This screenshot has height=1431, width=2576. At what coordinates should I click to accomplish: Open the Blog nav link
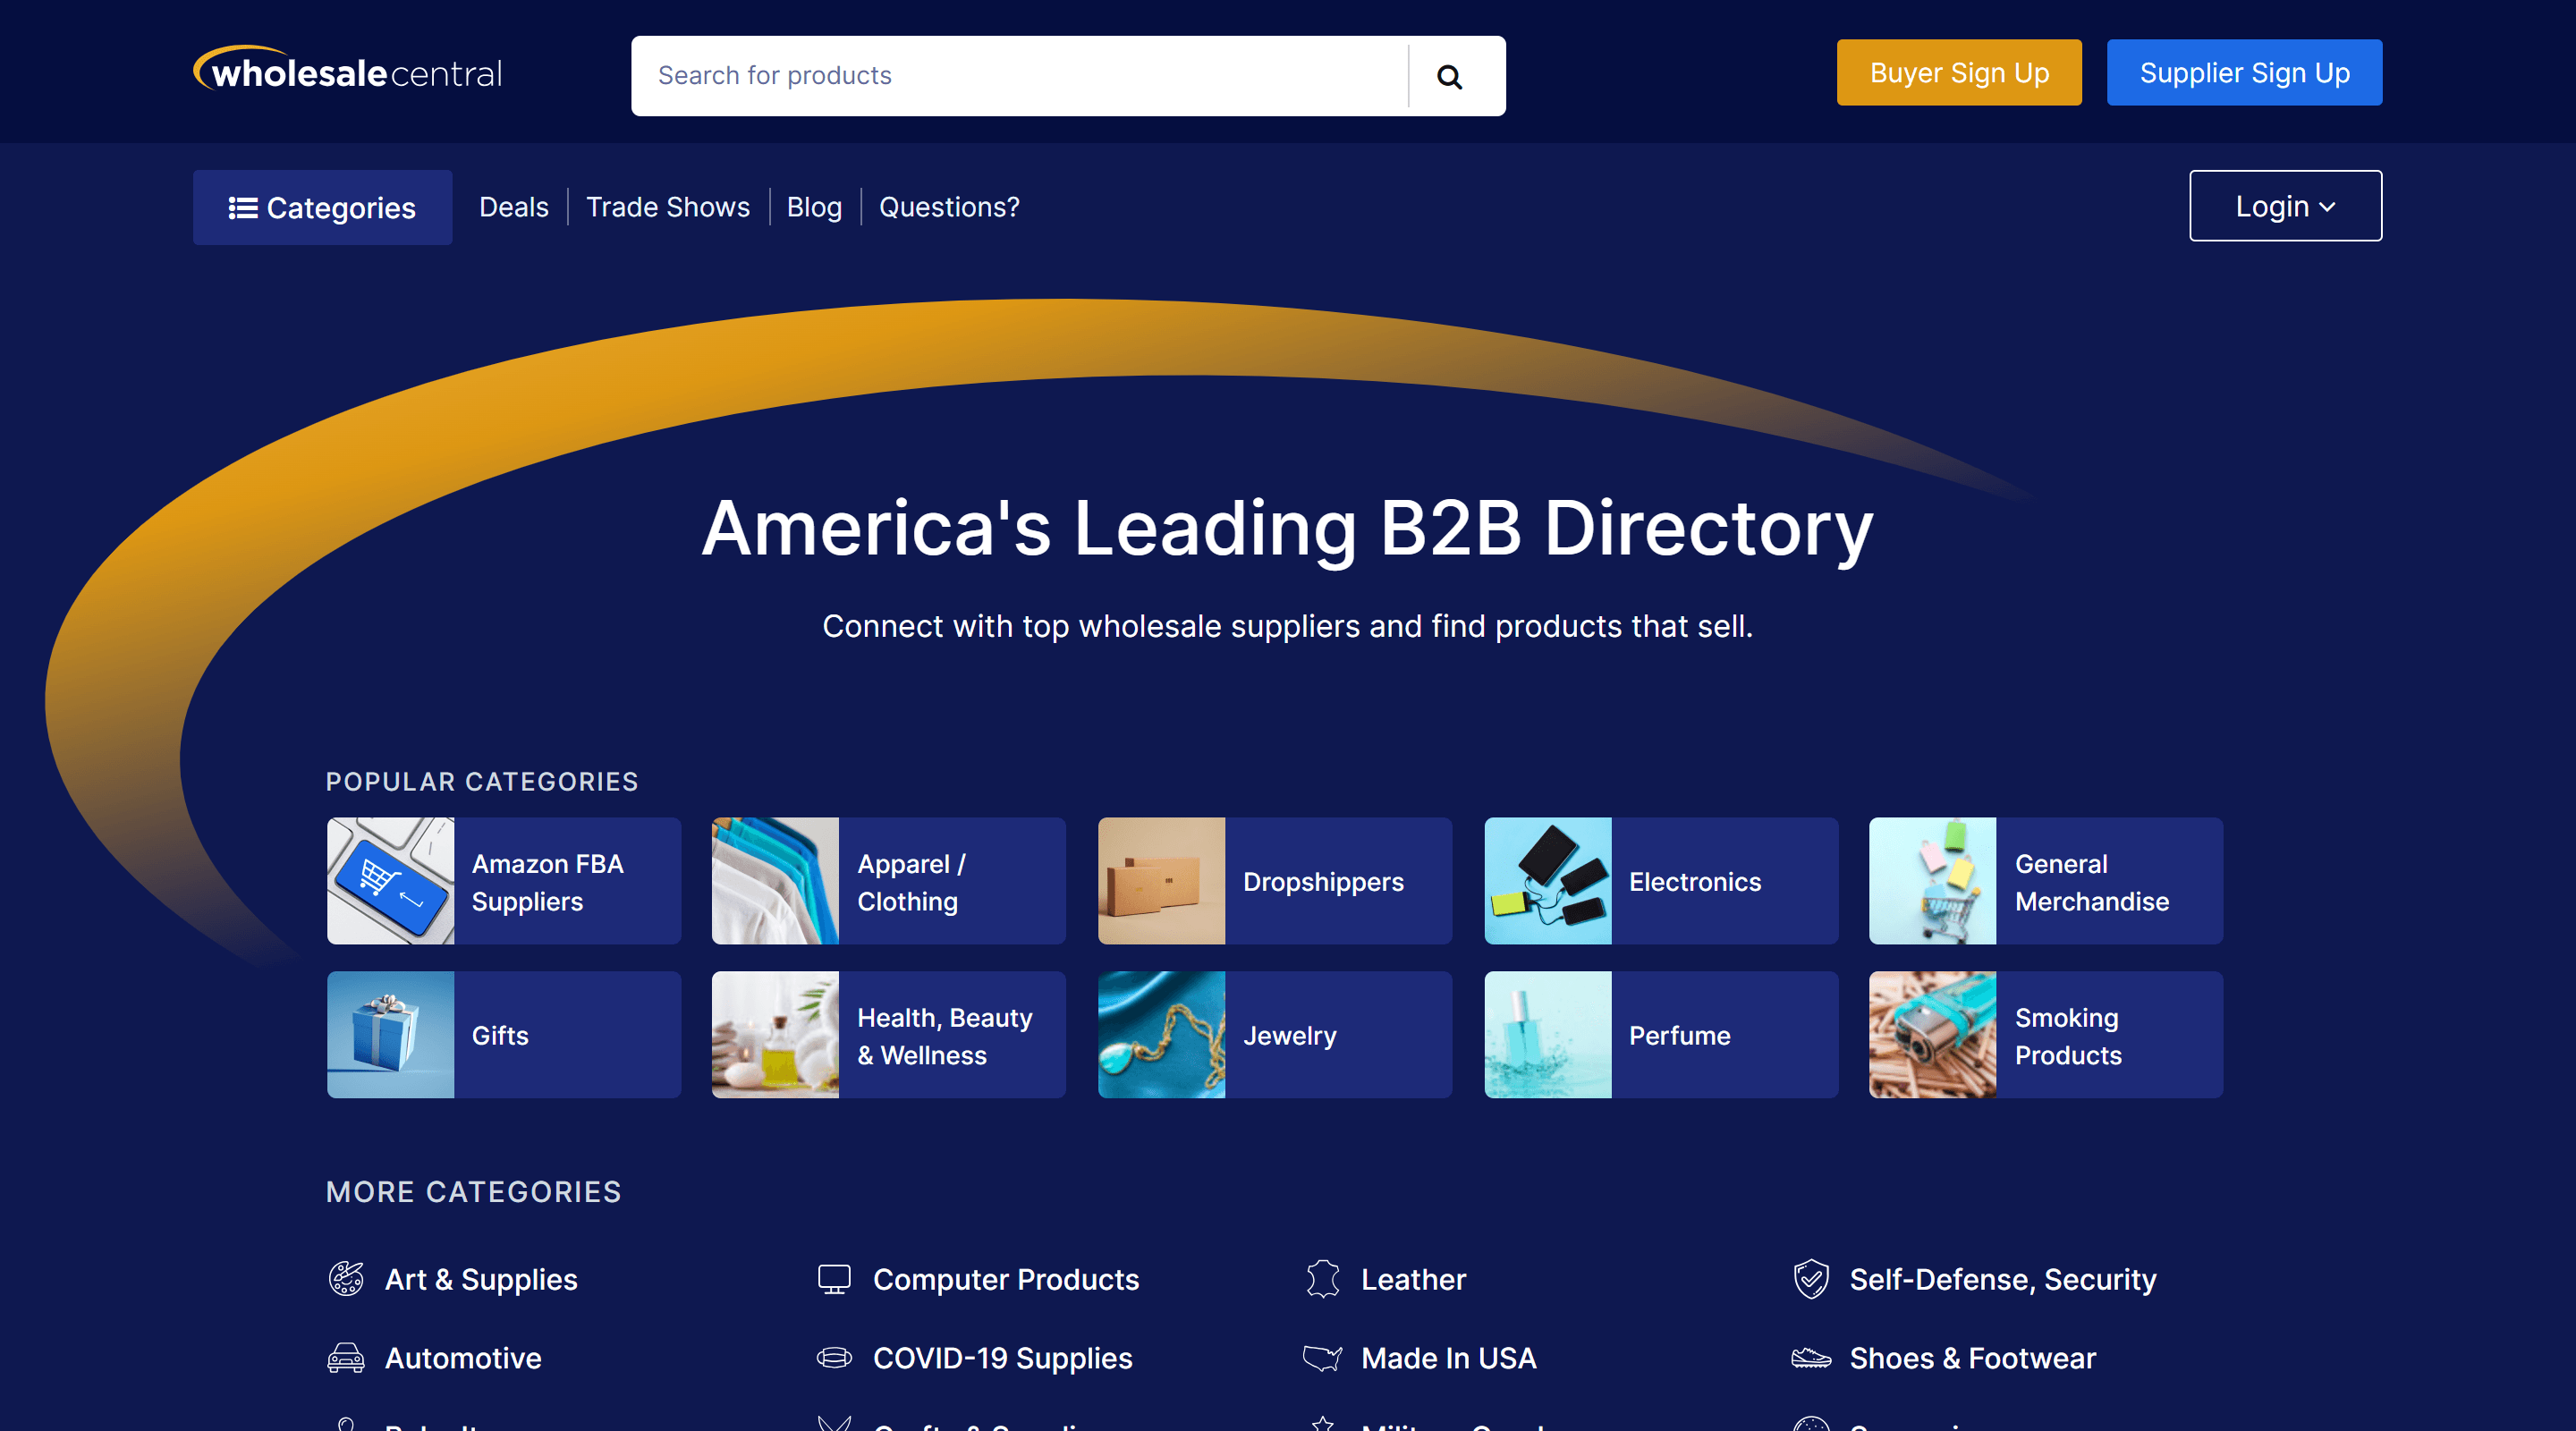tap(813, 207)
